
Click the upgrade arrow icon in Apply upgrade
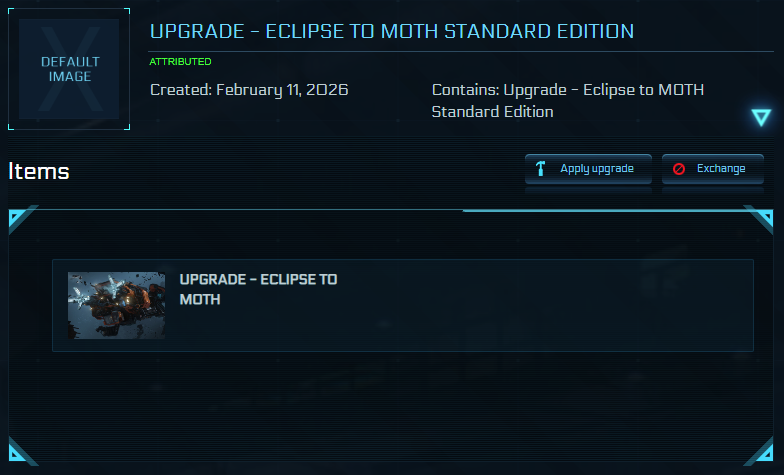tap(541, 169)
